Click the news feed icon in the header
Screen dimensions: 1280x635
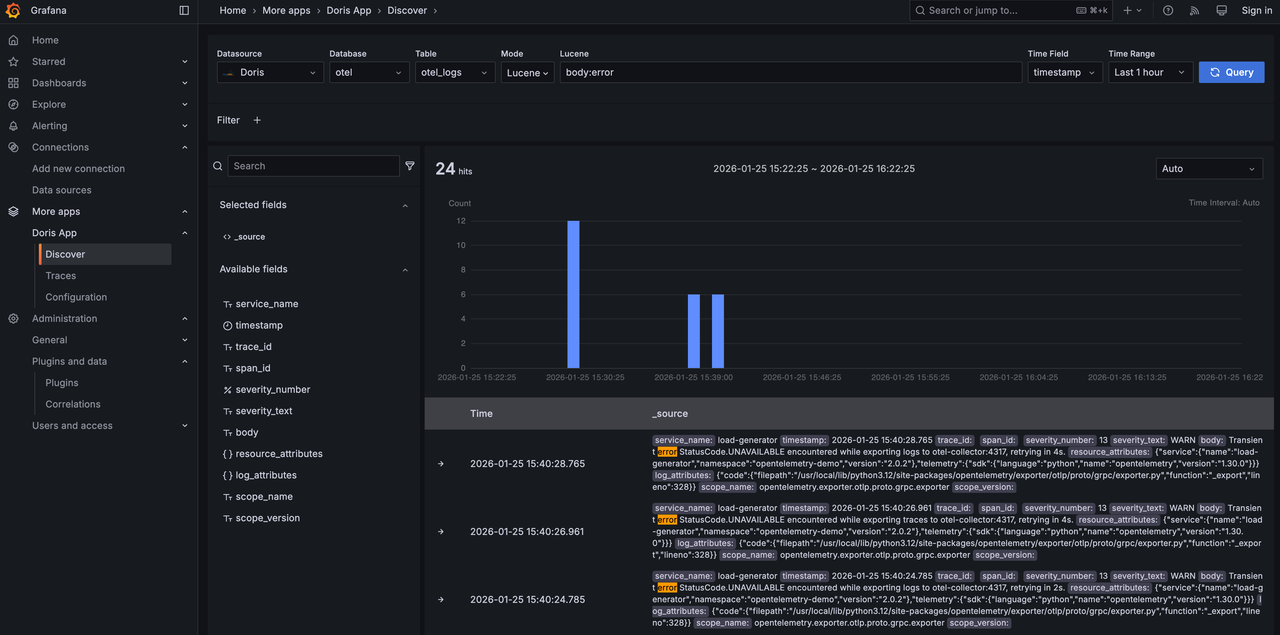pos(1193,10)
